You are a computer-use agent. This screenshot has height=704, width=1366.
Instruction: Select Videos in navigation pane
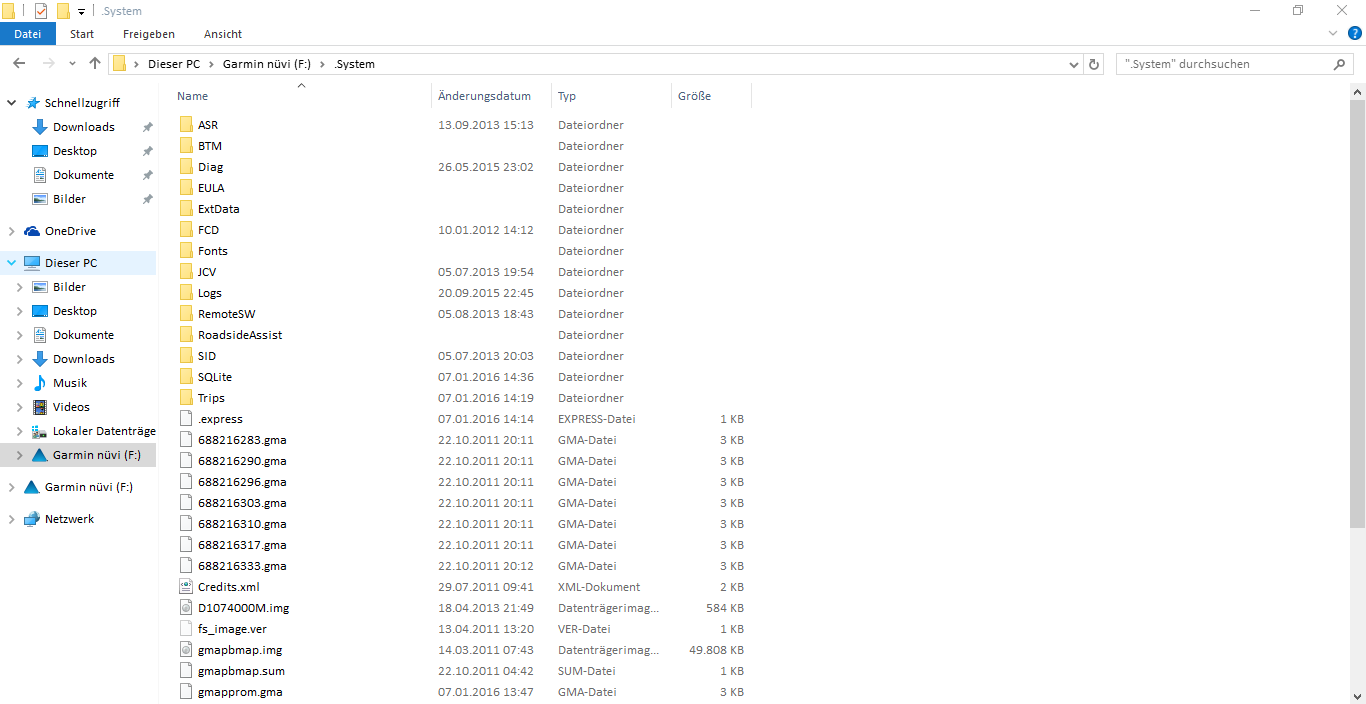pyautogui.click(x=71, y=407)
